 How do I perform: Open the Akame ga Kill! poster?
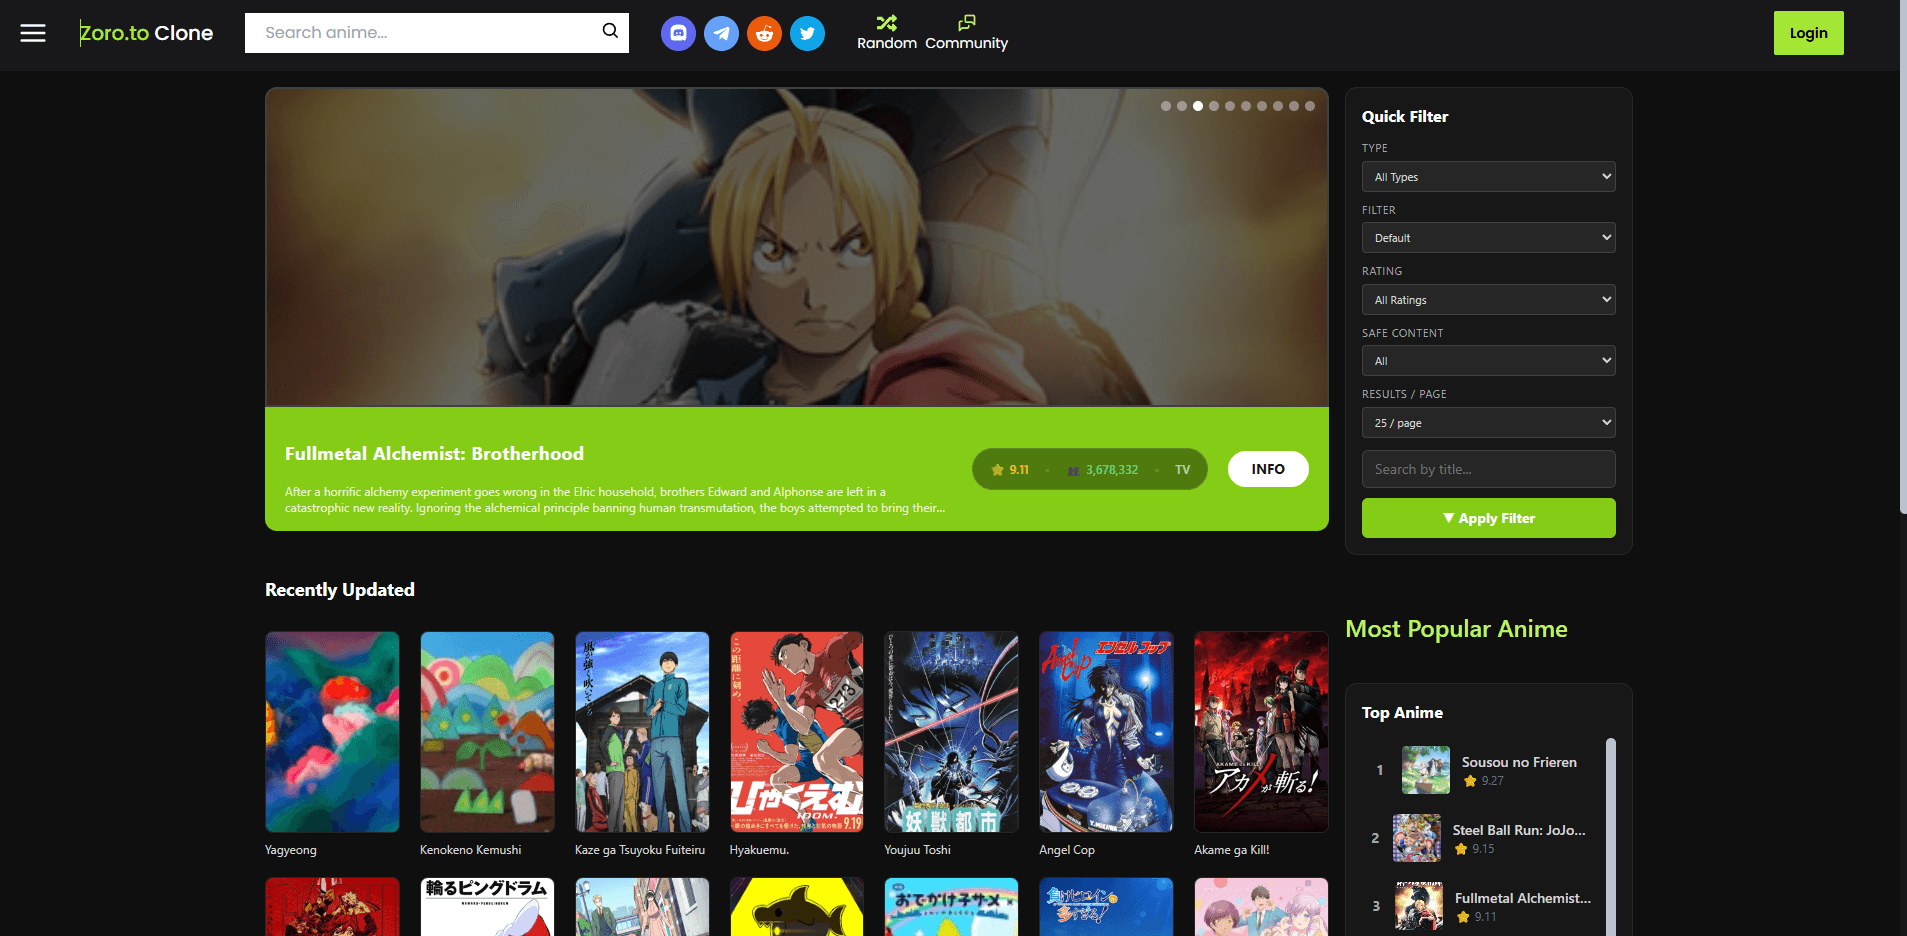pos(1261,732)
